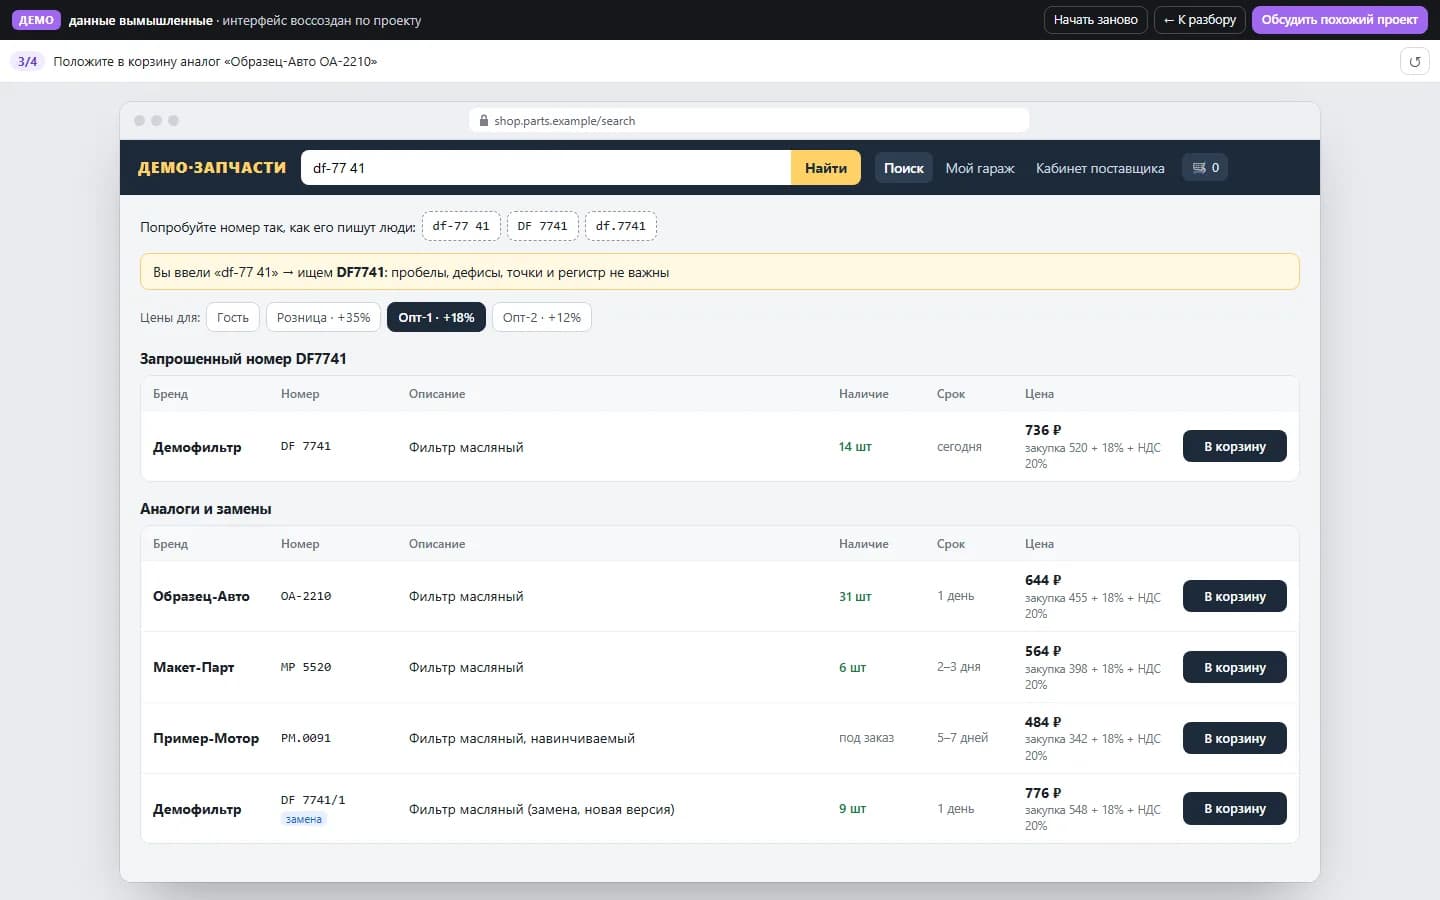Open the Поиск tab

(904, 168)
